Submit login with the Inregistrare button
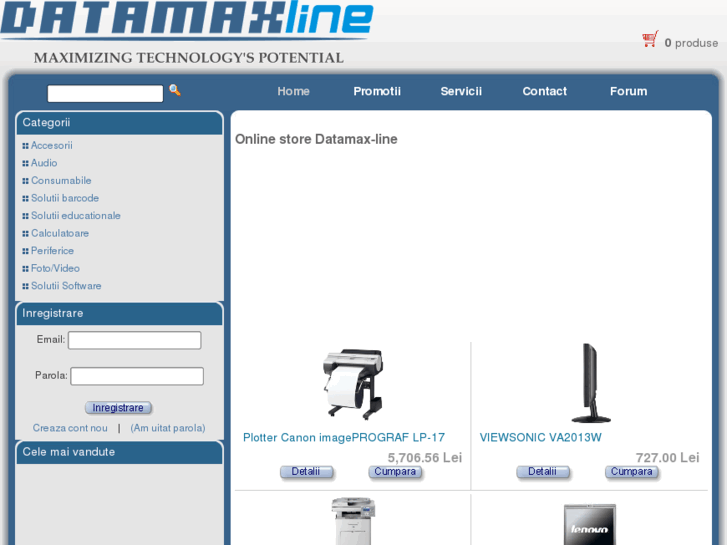The image size is (727, 545). coord(118,408)
